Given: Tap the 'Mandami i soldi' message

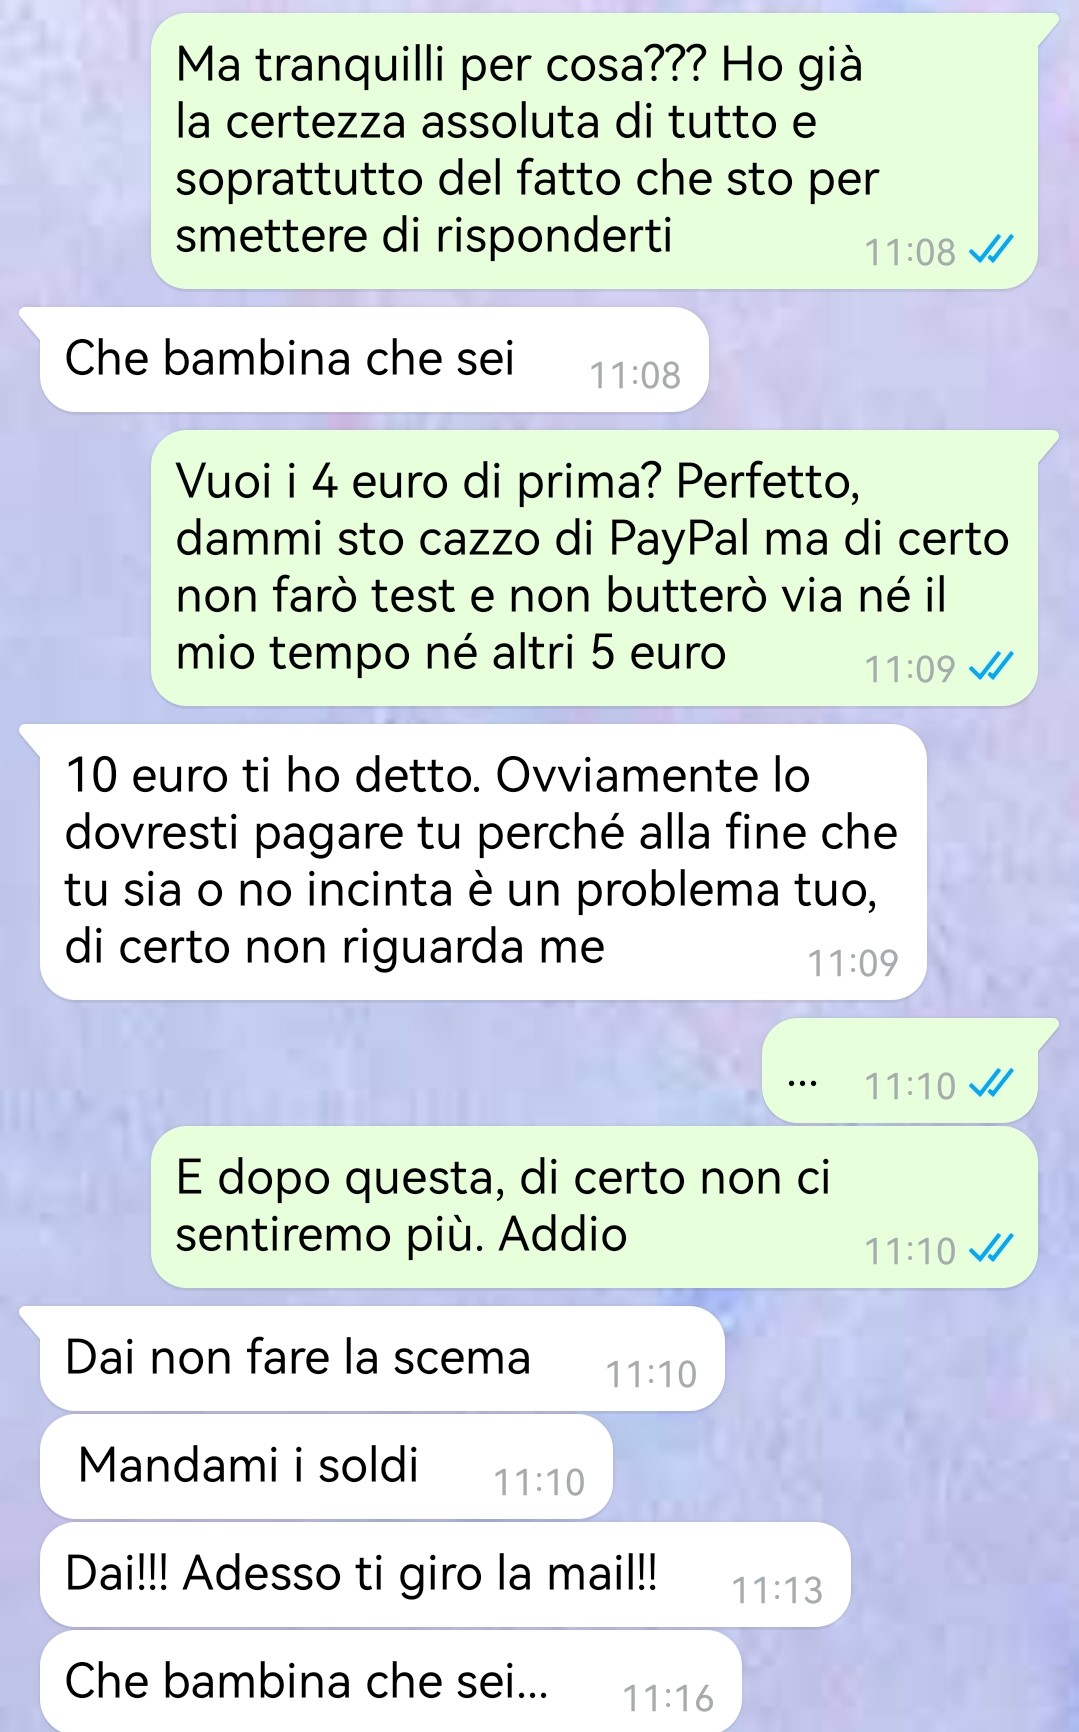Looking at the screenshot, I should tap(326, 1467).
